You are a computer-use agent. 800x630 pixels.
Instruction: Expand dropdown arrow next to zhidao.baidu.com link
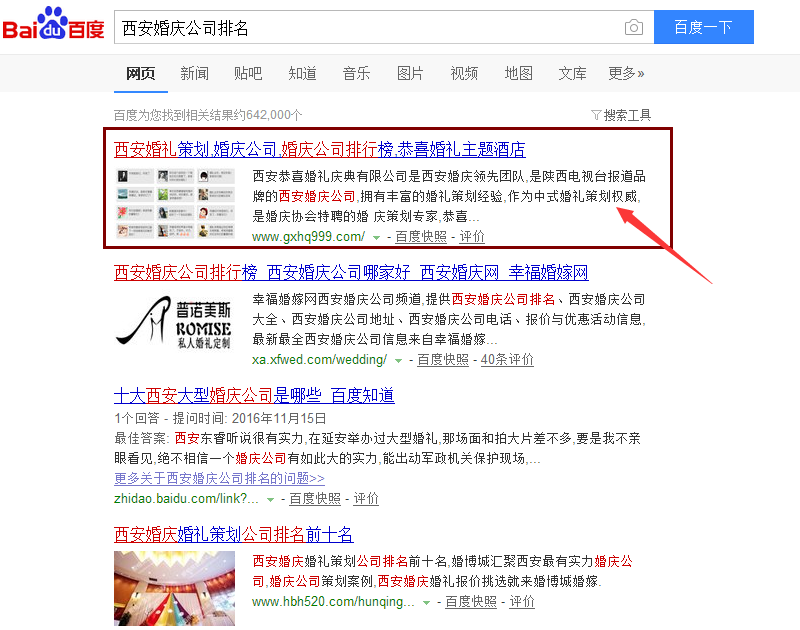point(270,499)
